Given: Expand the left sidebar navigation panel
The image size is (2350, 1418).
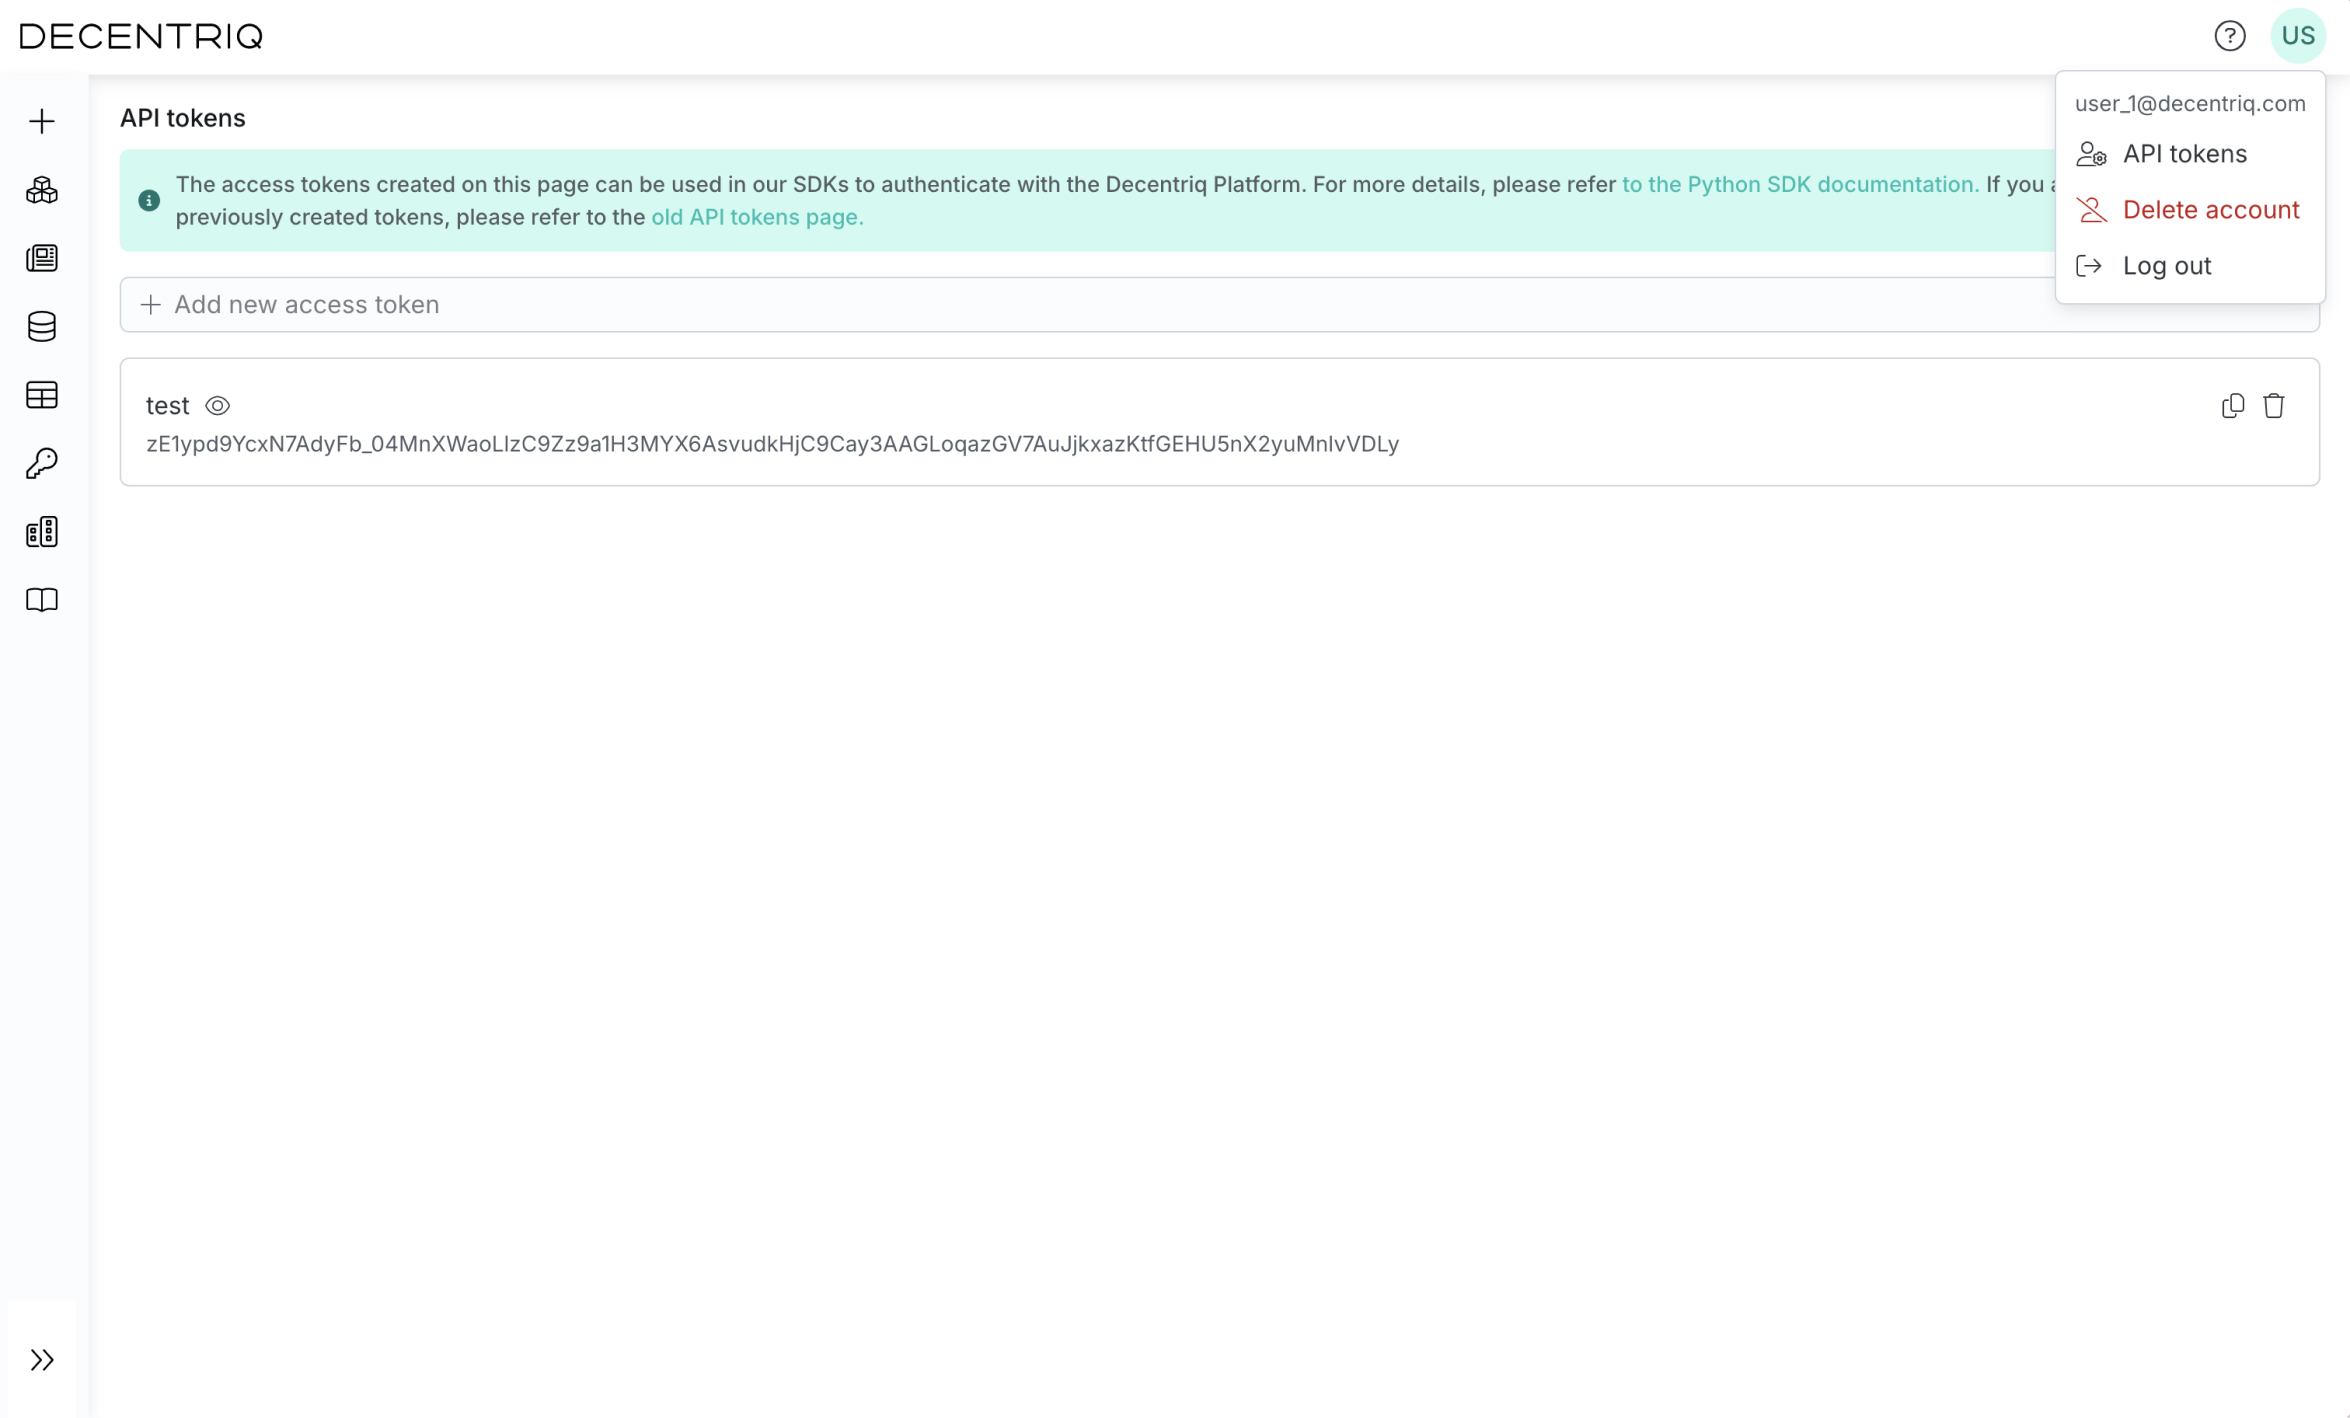Looking at the screenshot, I should point(42,1359).
